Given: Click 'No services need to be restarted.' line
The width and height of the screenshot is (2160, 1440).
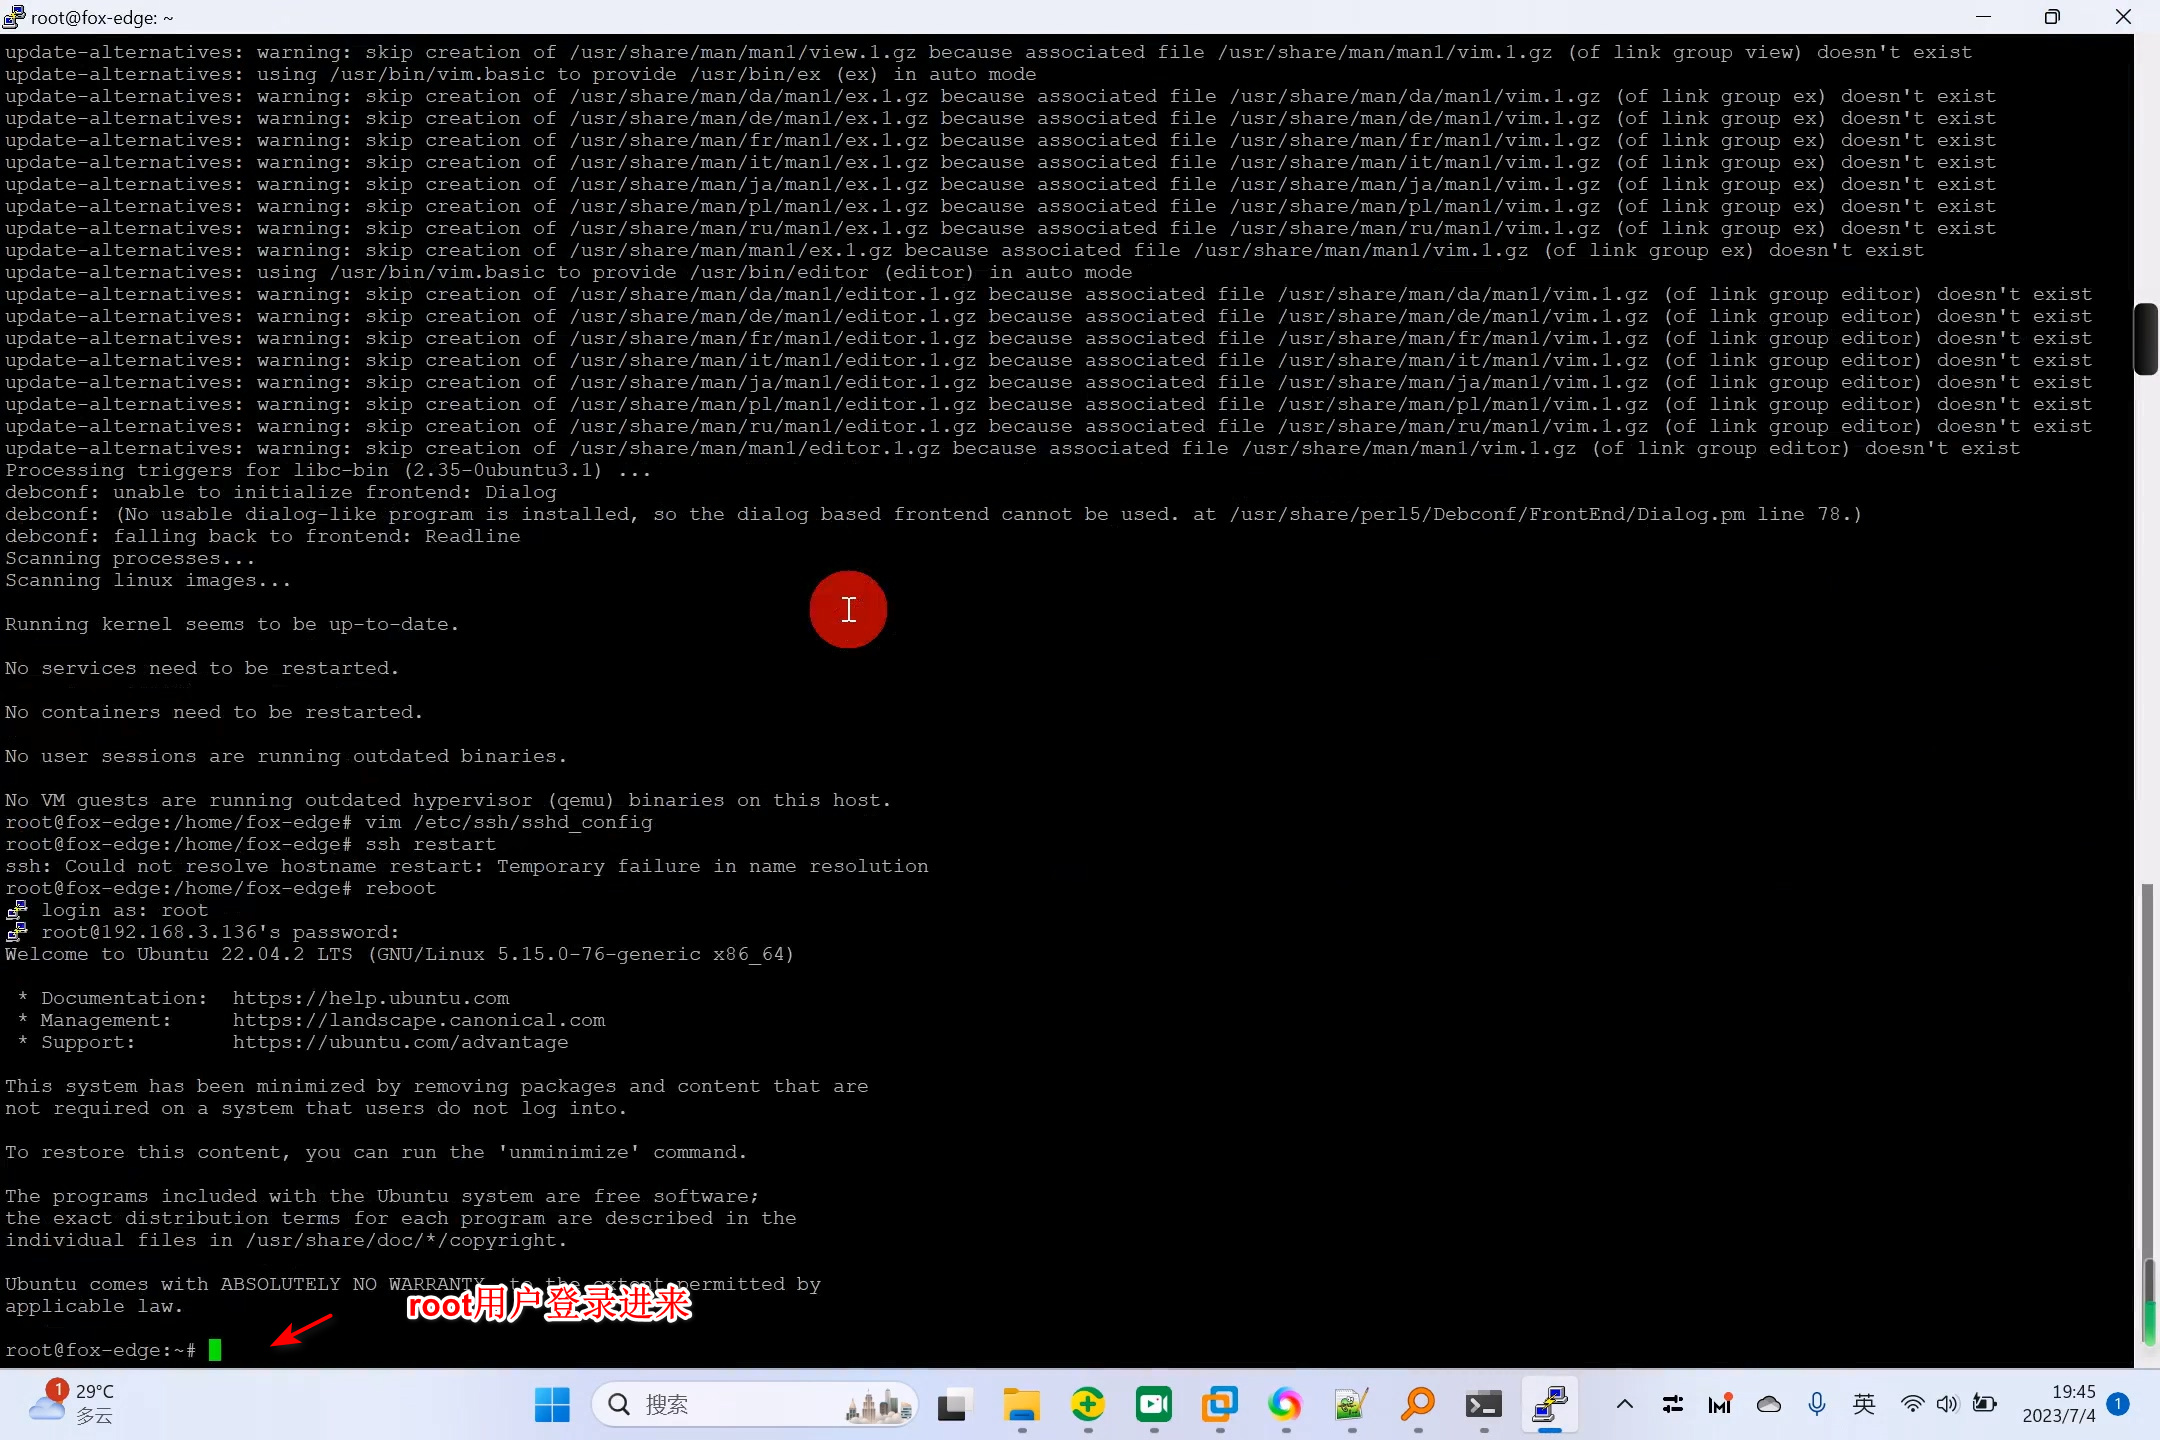Looking at the screenshot, I should coord(202,668).
